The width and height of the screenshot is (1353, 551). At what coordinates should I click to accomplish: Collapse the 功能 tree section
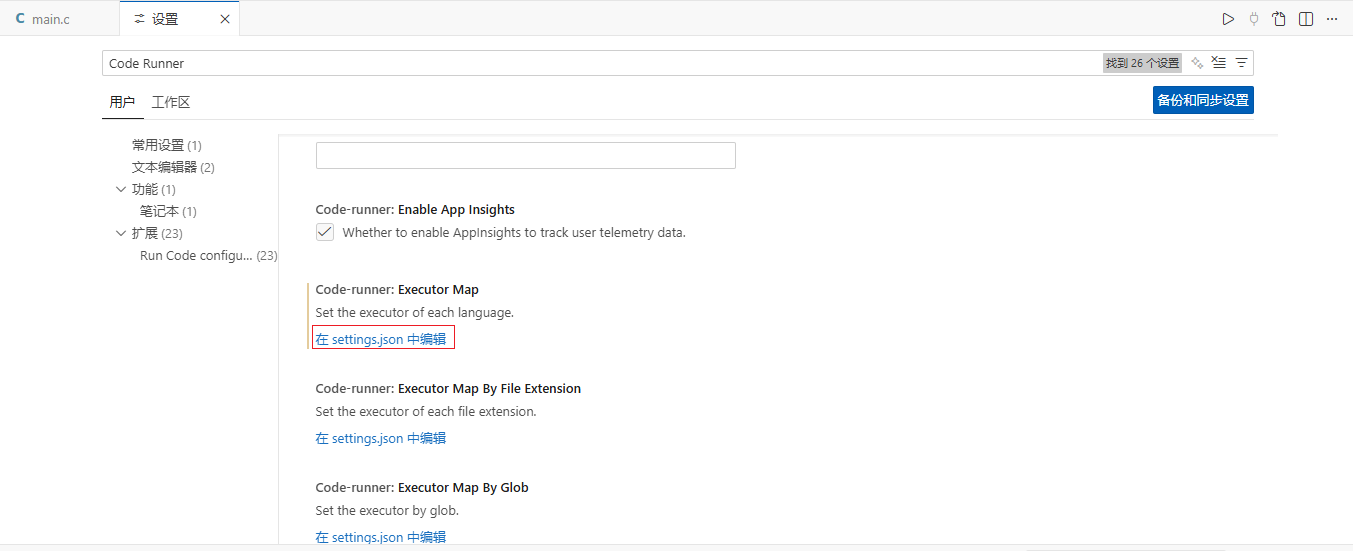(x=122, y=189)
